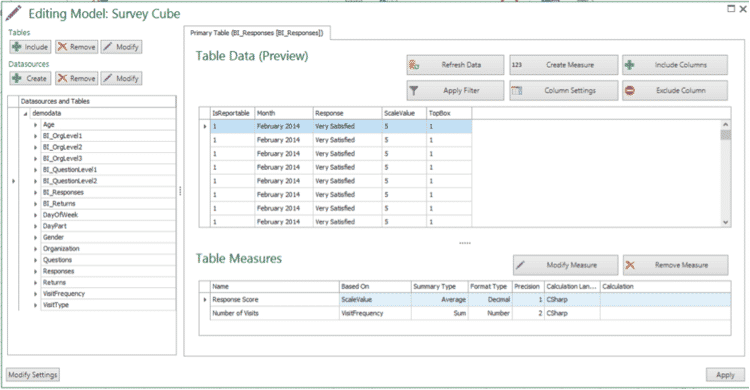The width and height of the screenshot is (750, 390).
Task: Select the BI_Returns table in tree
Action: click(x=59, y=204)
